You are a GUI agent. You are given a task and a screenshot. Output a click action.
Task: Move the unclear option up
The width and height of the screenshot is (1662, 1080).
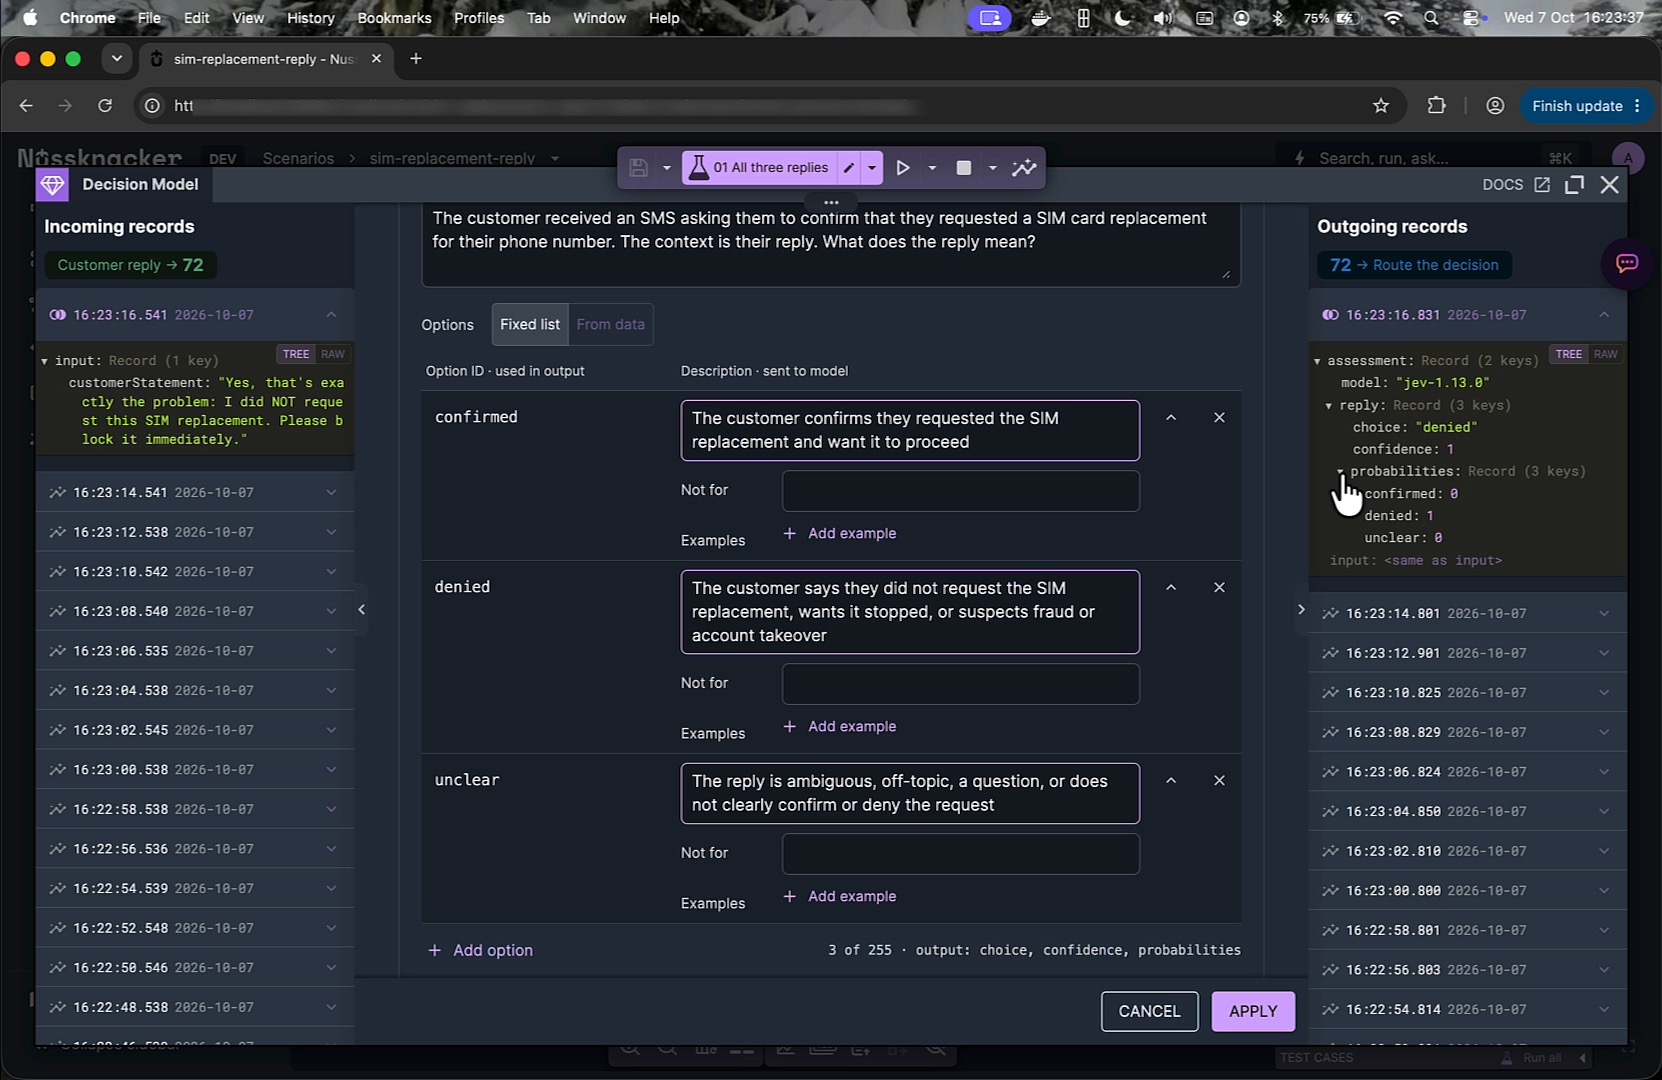[1171, 781]
